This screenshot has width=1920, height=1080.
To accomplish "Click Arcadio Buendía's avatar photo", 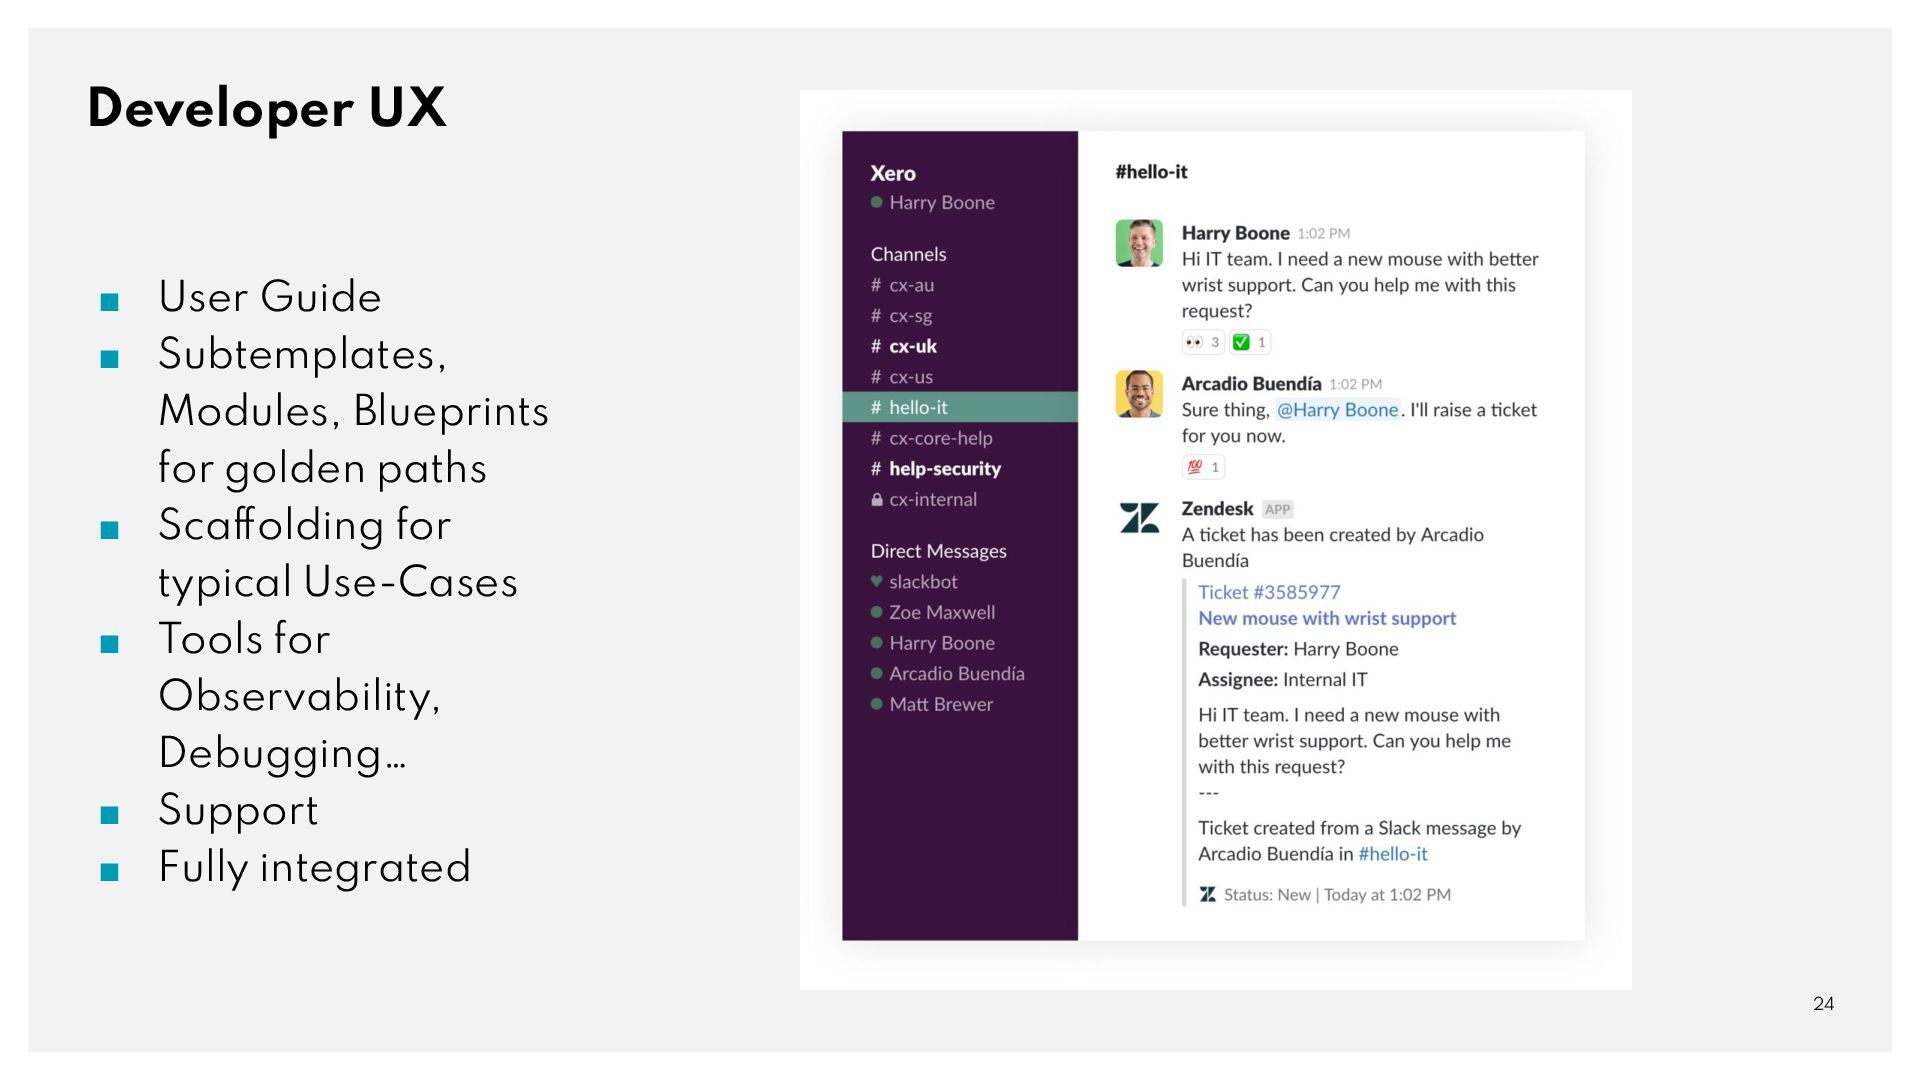I will [1139, 394].
